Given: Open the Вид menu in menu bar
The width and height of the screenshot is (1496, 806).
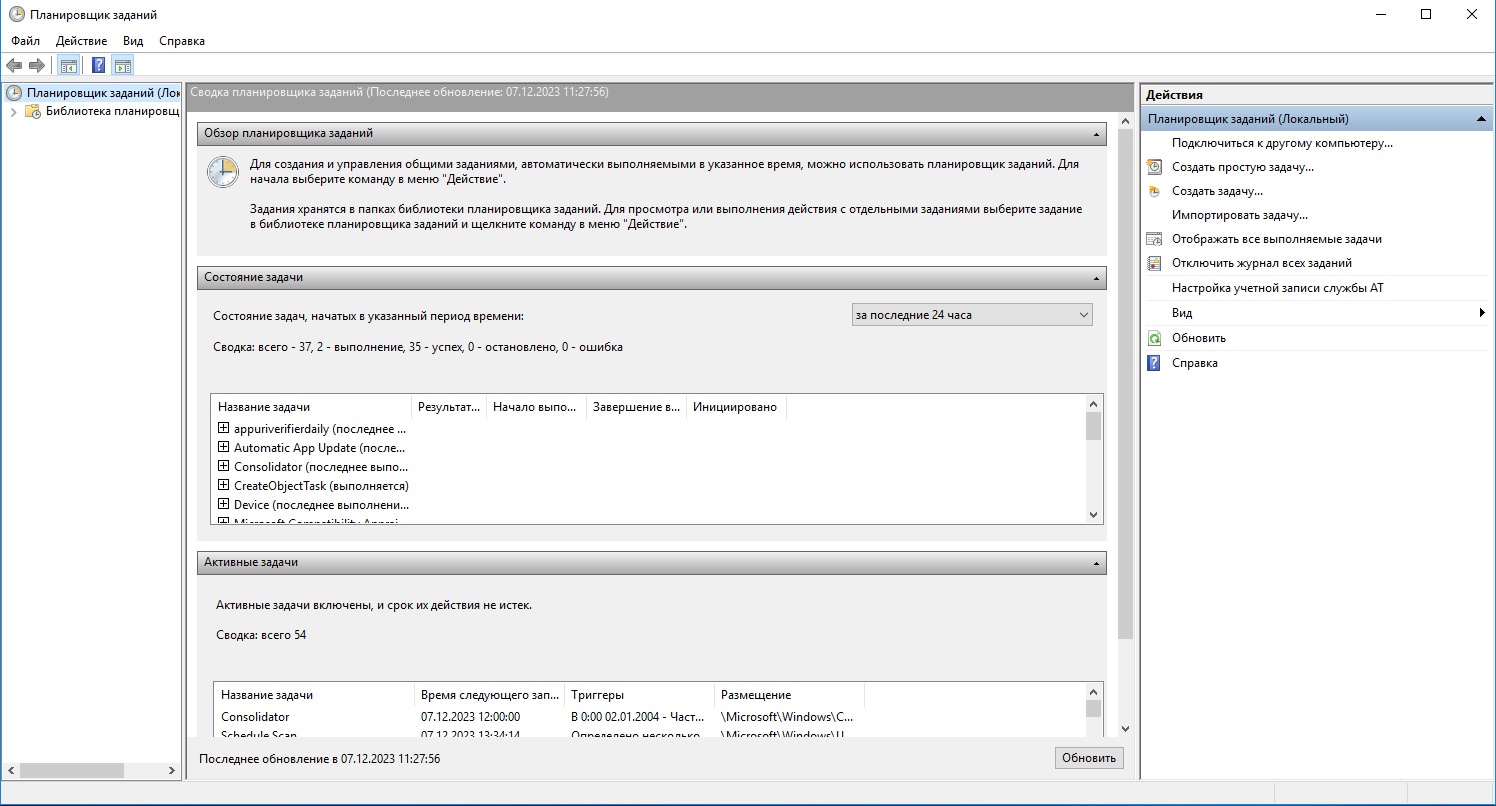Looking at the screenshot, I should point(133,41).
